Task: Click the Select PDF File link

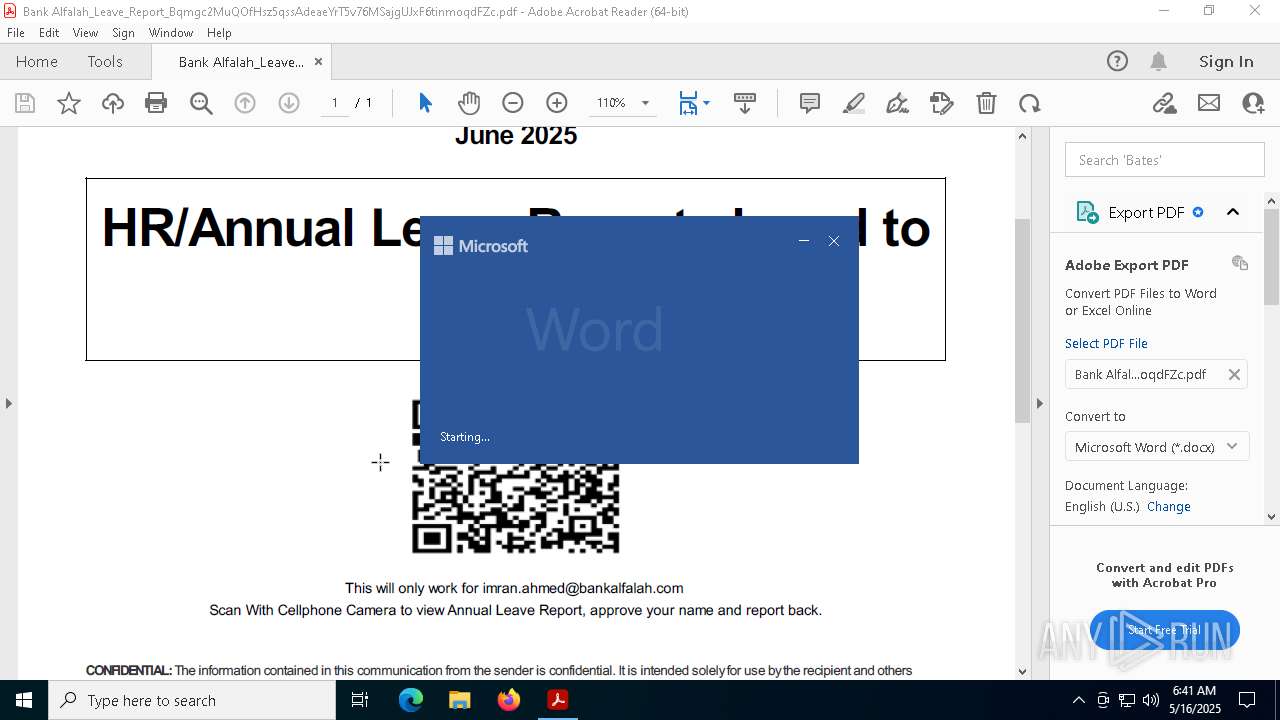Action: coord(1106,343)
